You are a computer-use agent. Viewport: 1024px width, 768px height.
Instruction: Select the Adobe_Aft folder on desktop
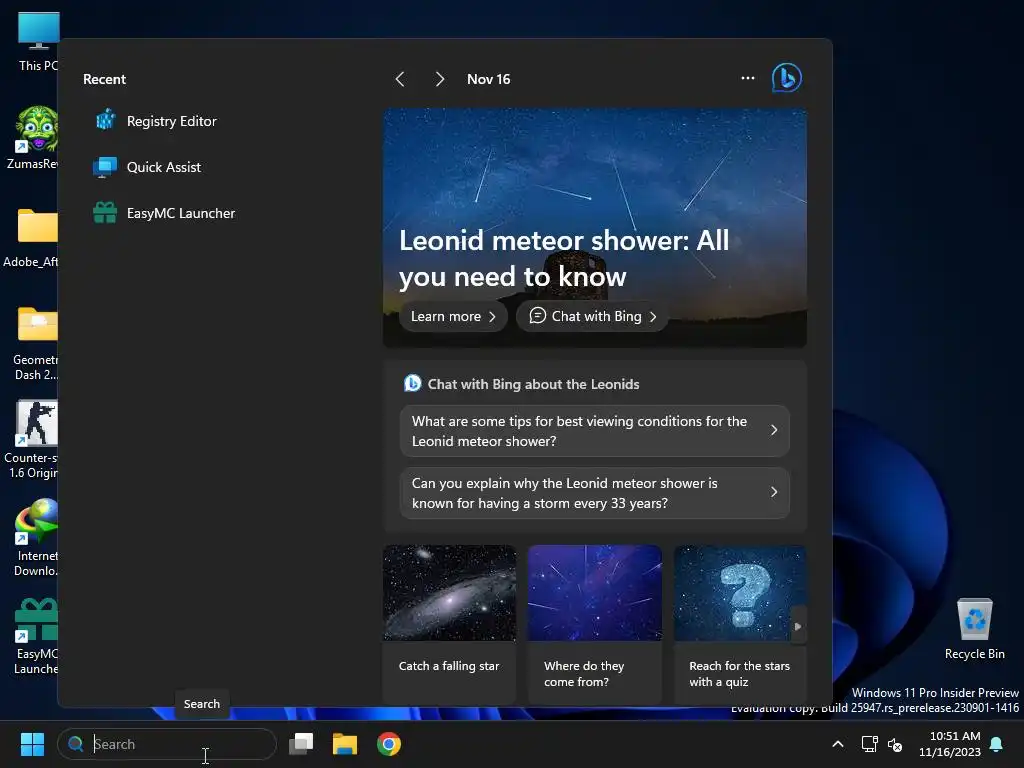31,238
